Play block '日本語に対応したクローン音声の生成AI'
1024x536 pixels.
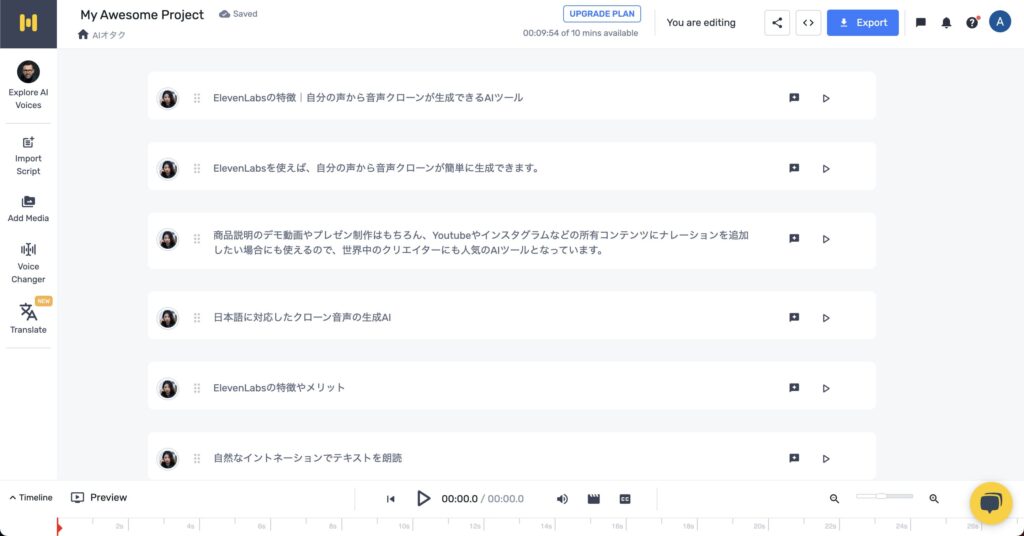coord(826,318)
